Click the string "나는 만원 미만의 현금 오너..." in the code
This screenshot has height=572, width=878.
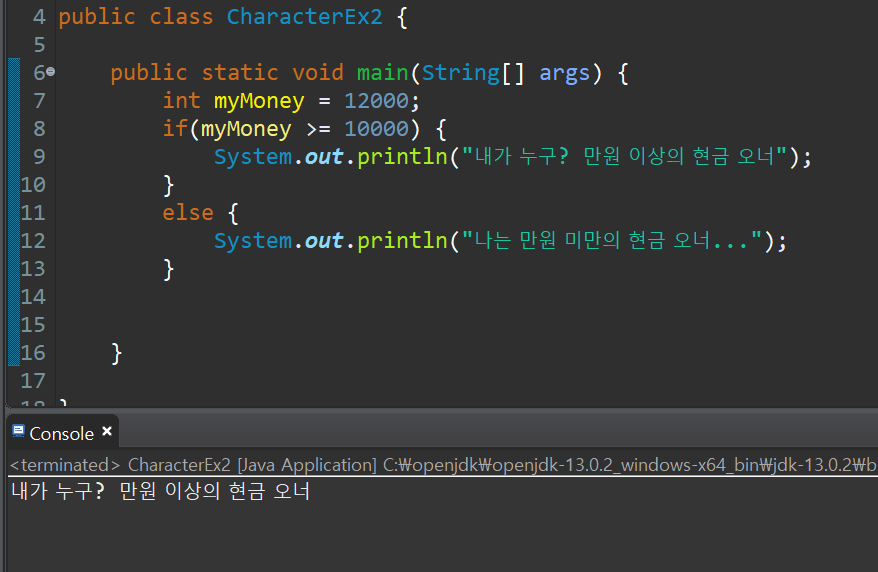click(612, 240)
